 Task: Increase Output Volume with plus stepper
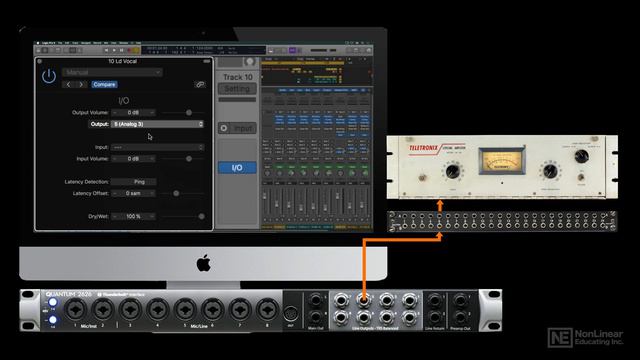(x=152, y=112)
